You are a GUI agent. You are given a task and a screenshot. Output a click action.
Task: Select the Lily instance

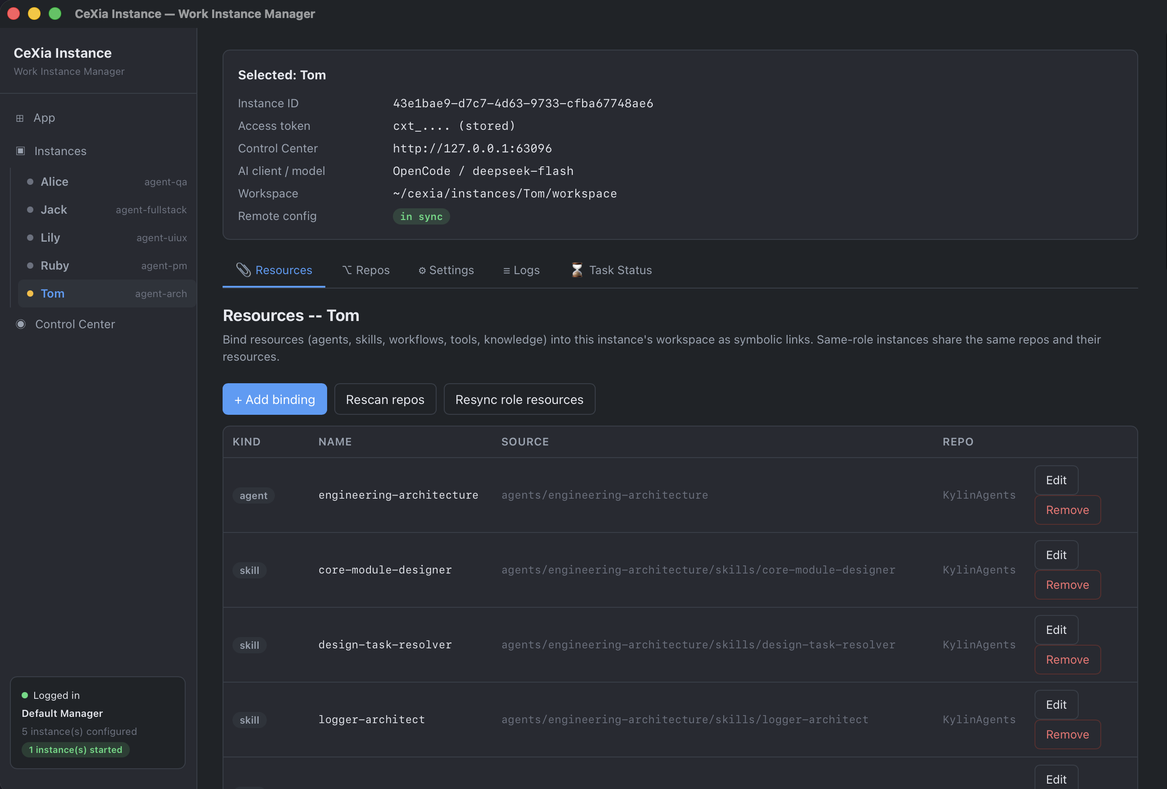tap(106, 238)
